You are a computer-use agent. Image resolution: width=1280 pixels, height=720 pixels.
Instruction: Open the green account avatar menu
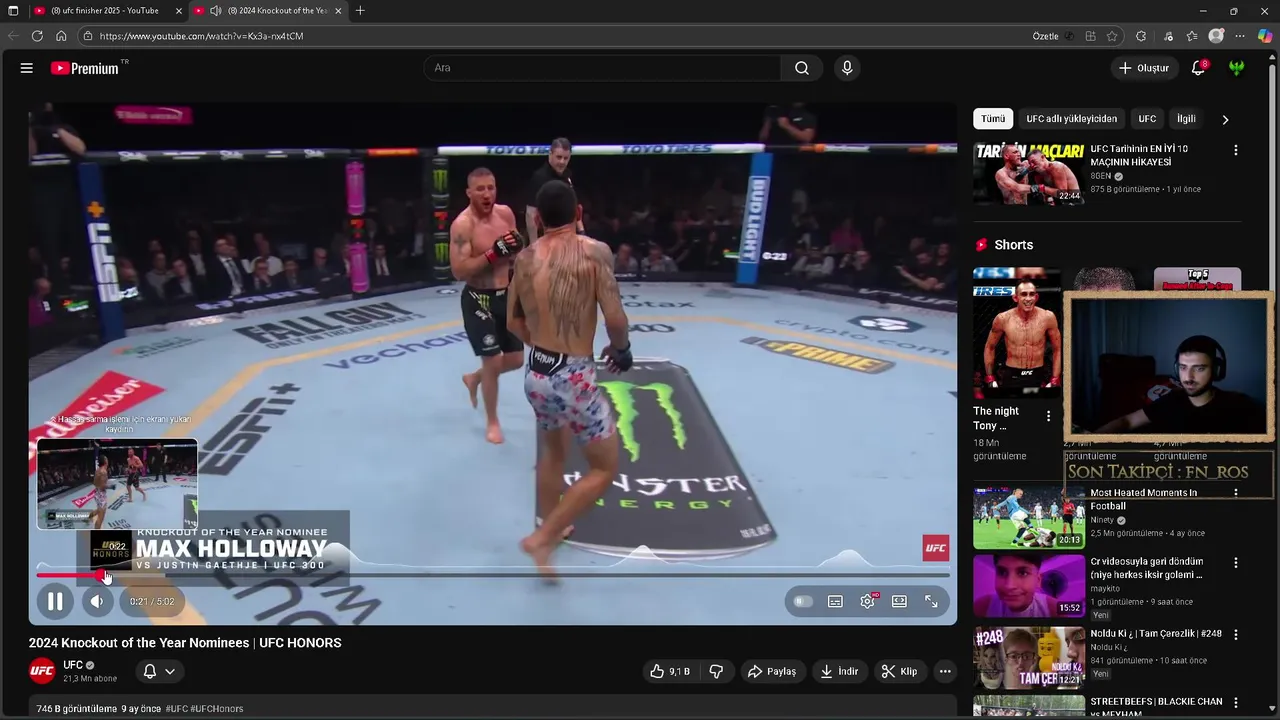click(x=1237, y=68)
